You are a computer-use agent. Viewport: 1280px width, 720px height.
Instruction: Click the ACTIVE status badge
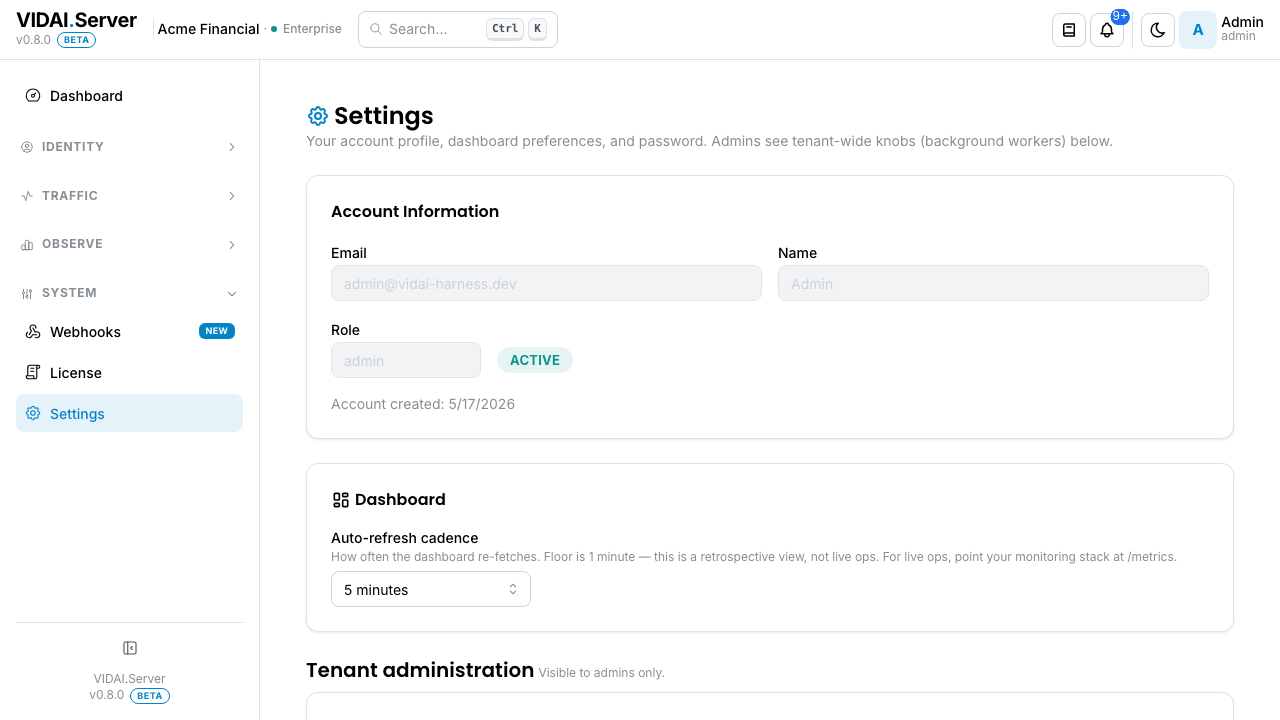pos(535,360)
